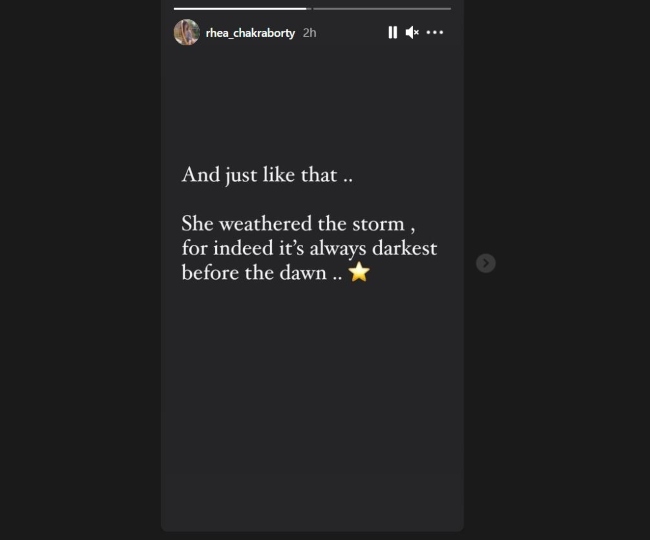Click the word "darkest" in the quote

(x=404, y=248)
